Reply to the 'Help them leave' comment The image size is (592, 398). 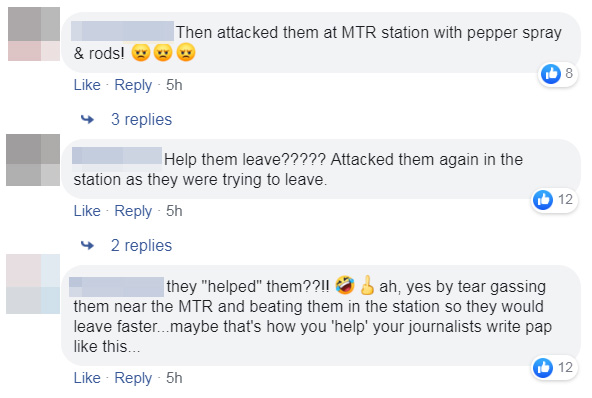[x=133, y=211]
